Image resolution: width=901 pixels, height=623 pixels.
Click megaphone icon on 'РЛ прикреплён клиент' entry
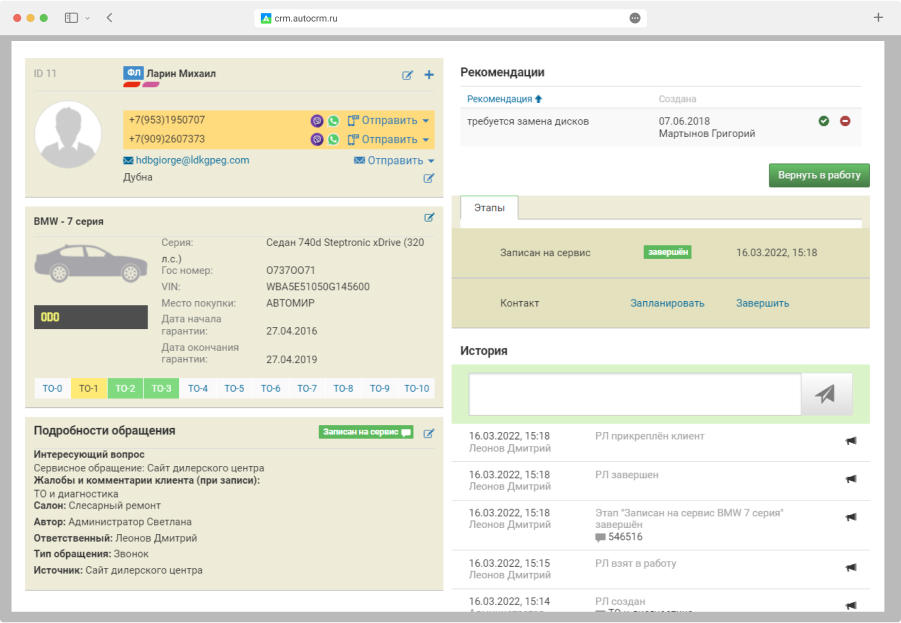(x=851, y=441)
